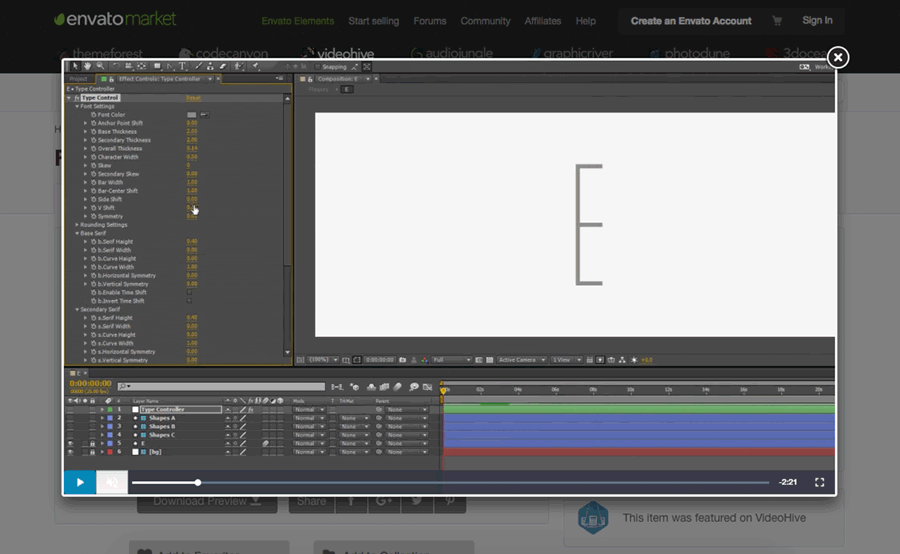Image resolution: width=900 pixels, height=554 pixels.
Task: Expand the Rounding Settings group
Action: [77, 225]
